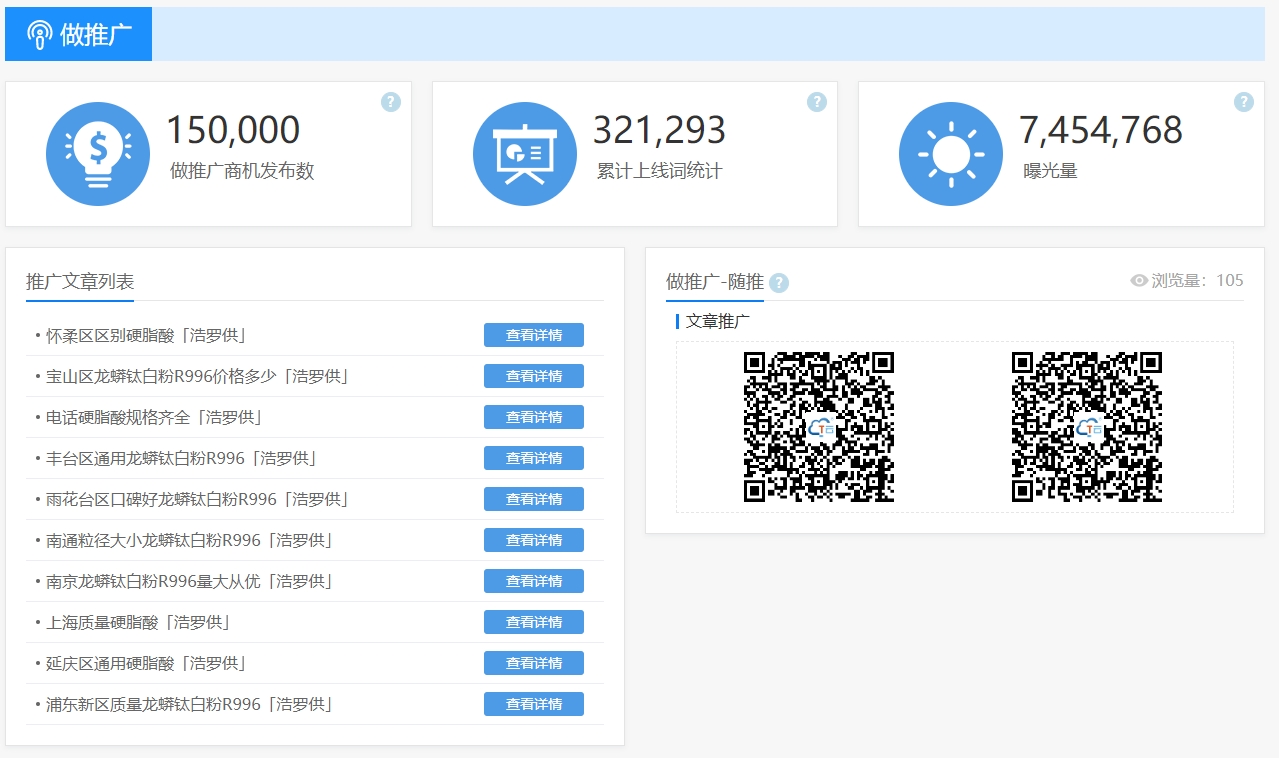Select the 做推广 header tab
This screenshot has width=1279, height=758.
tap(95, 35)
